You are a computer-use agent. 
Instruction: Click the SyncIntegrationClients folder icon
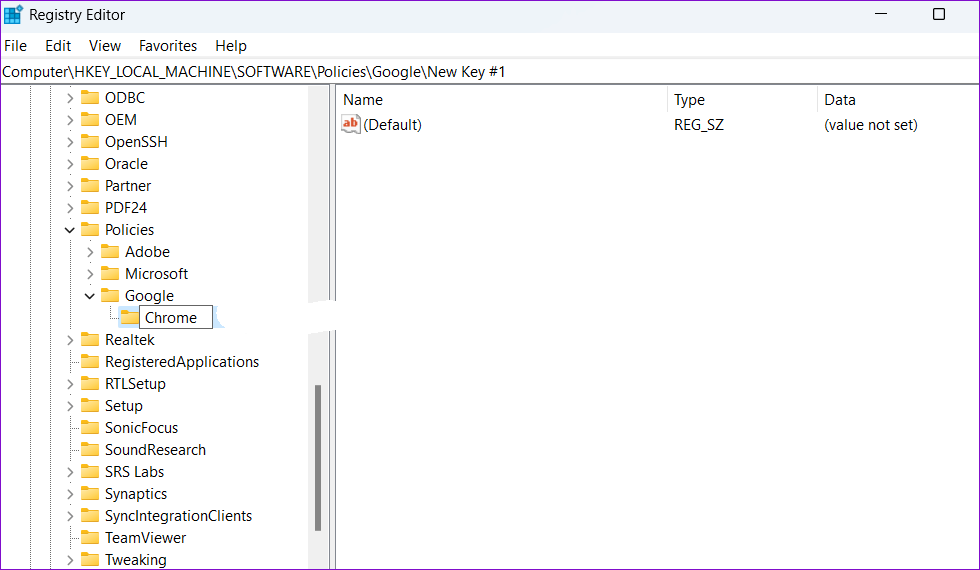(x=90, y=515)
